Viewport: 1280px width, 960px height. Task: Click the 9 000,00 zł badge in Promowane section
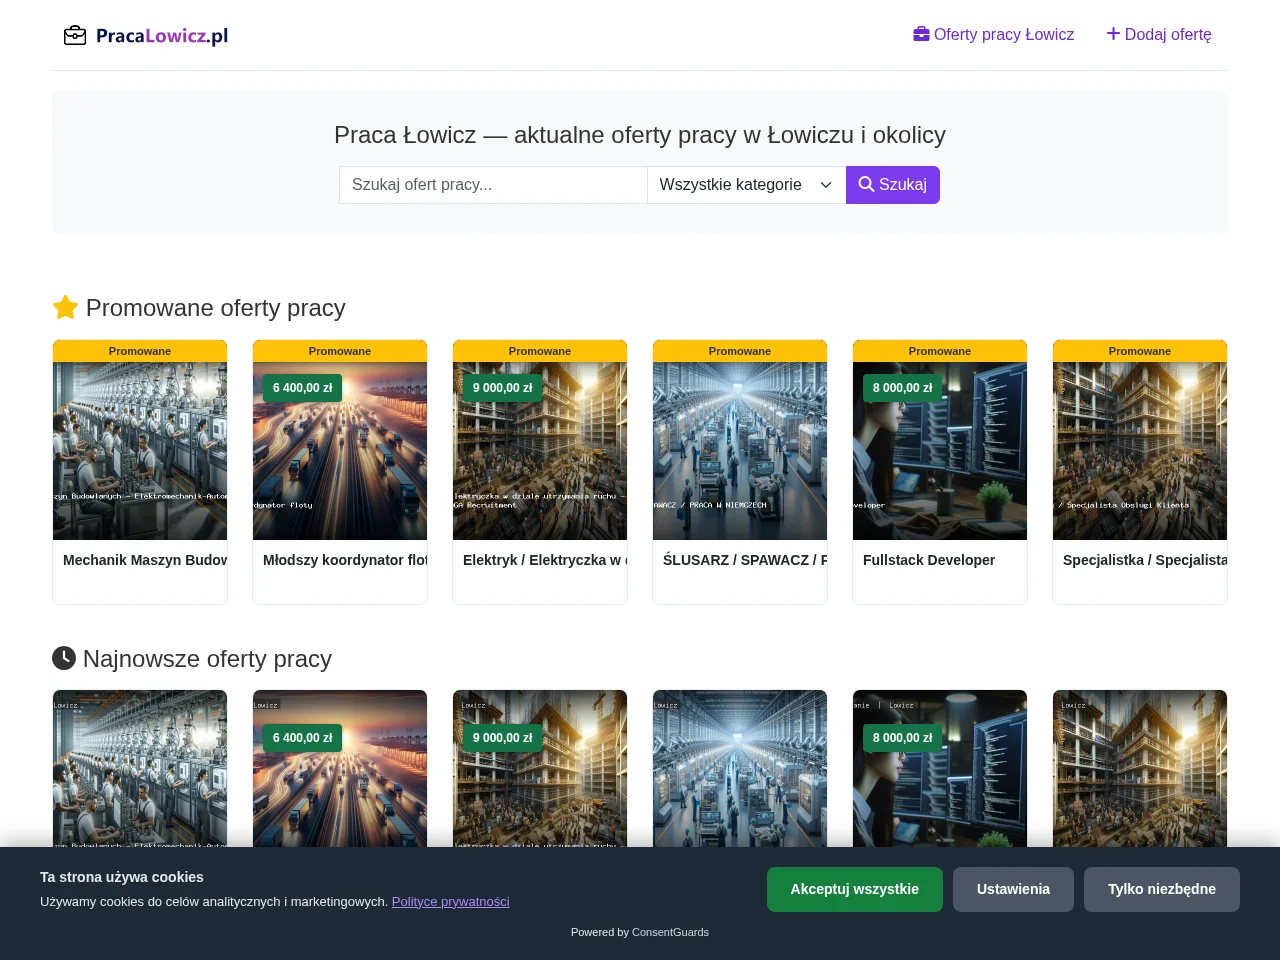(503, 388)
